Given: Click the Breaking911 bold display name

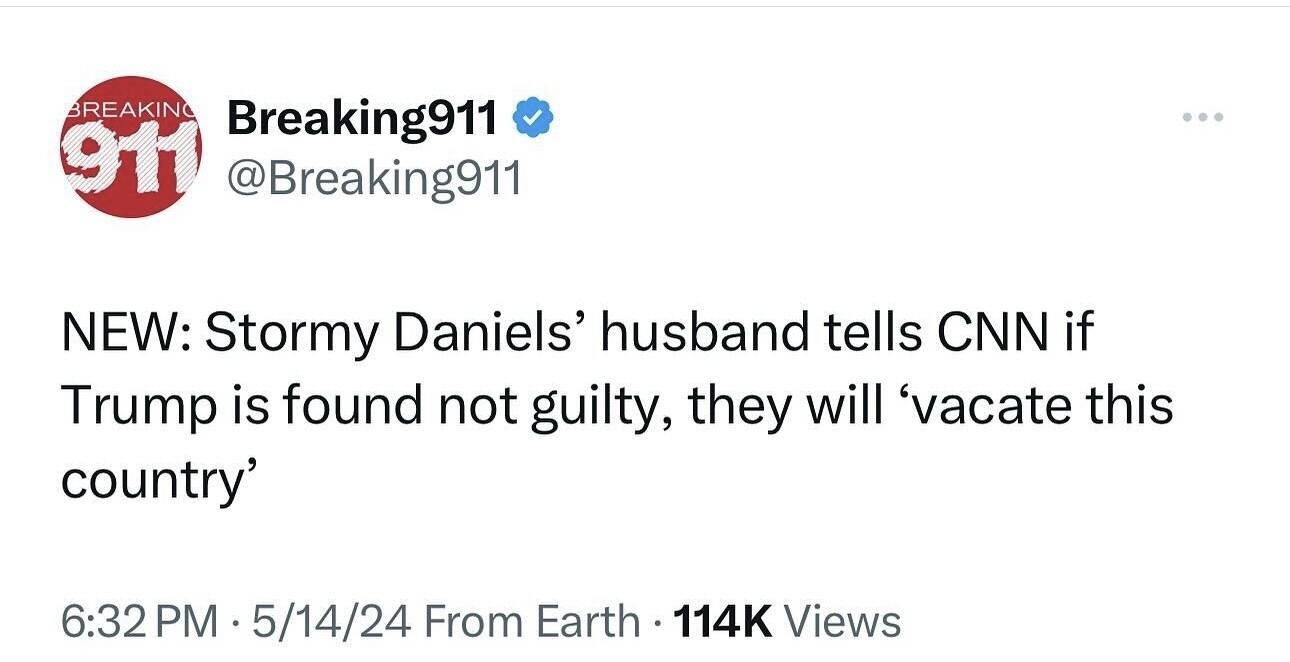Looking at the screenshot, I should [x=362, y=119].
